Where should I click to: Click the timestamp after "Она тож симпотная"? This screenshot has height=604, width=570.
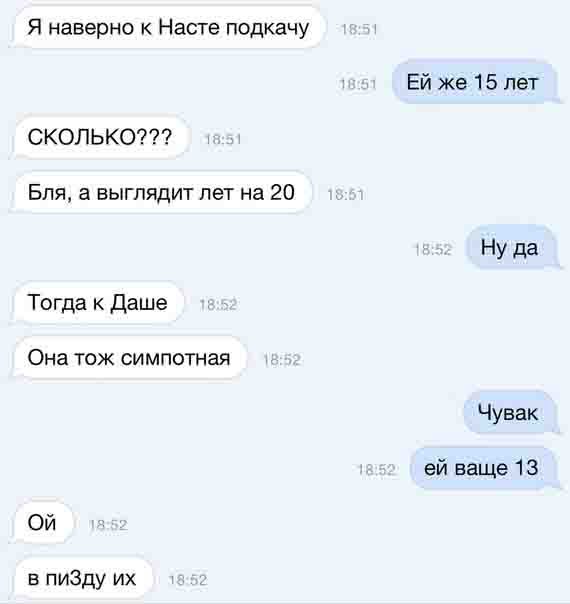pos(282,360)
